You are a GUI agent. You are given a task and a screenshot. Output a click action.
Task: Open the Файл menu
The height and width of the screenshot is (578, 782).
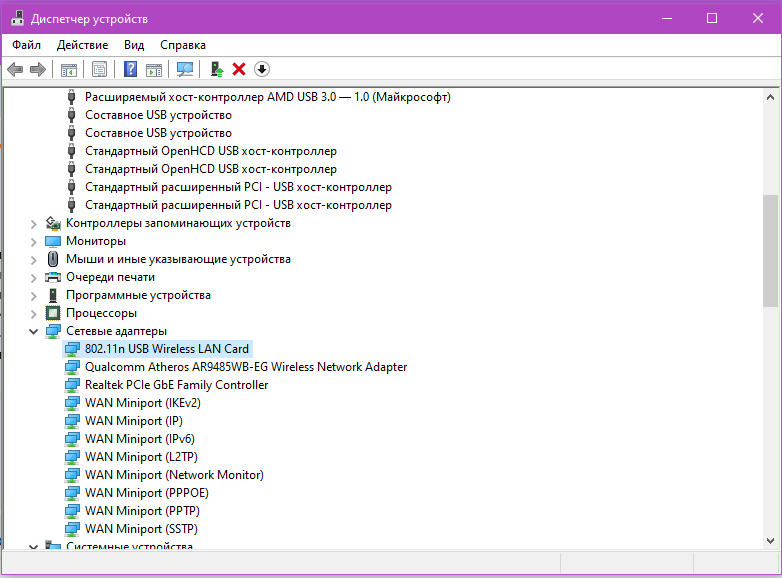26,45
